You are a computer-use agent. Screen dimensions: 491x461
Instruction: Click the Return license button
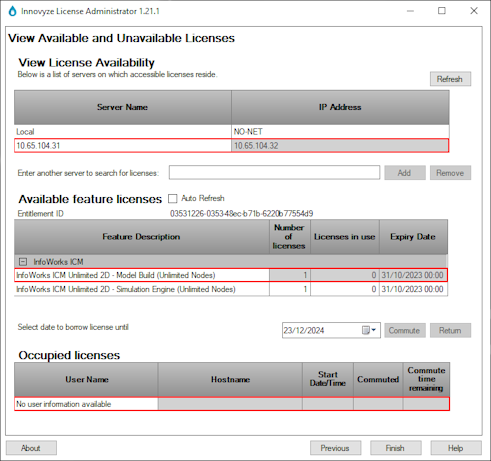[x=450, y=330]
